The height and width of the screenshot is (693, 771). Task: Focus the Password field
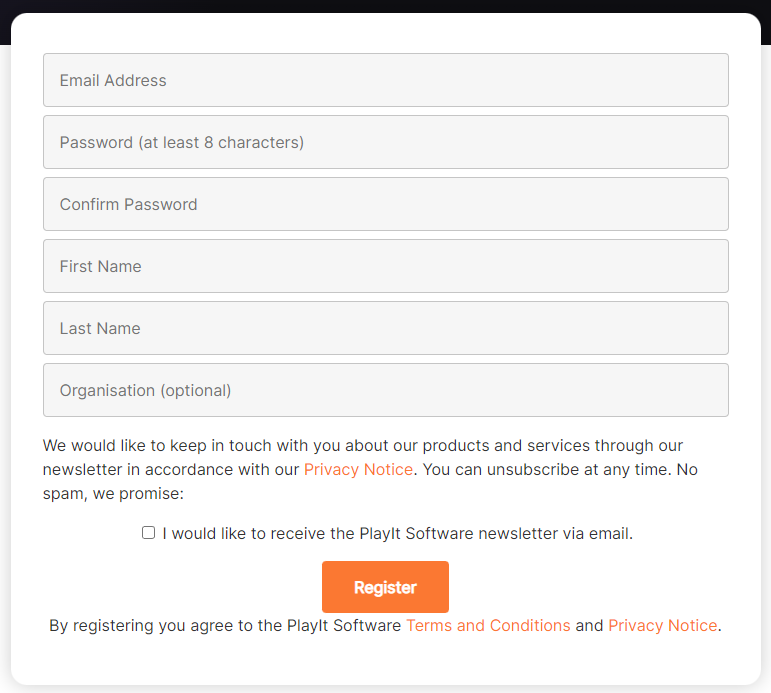click(385, 142)
